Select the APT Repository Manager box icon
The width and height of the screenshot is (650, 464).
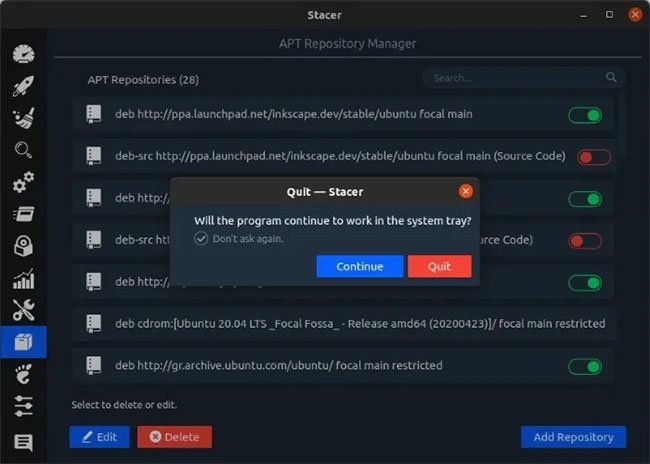pyautogui.click(x=24, y=342)
